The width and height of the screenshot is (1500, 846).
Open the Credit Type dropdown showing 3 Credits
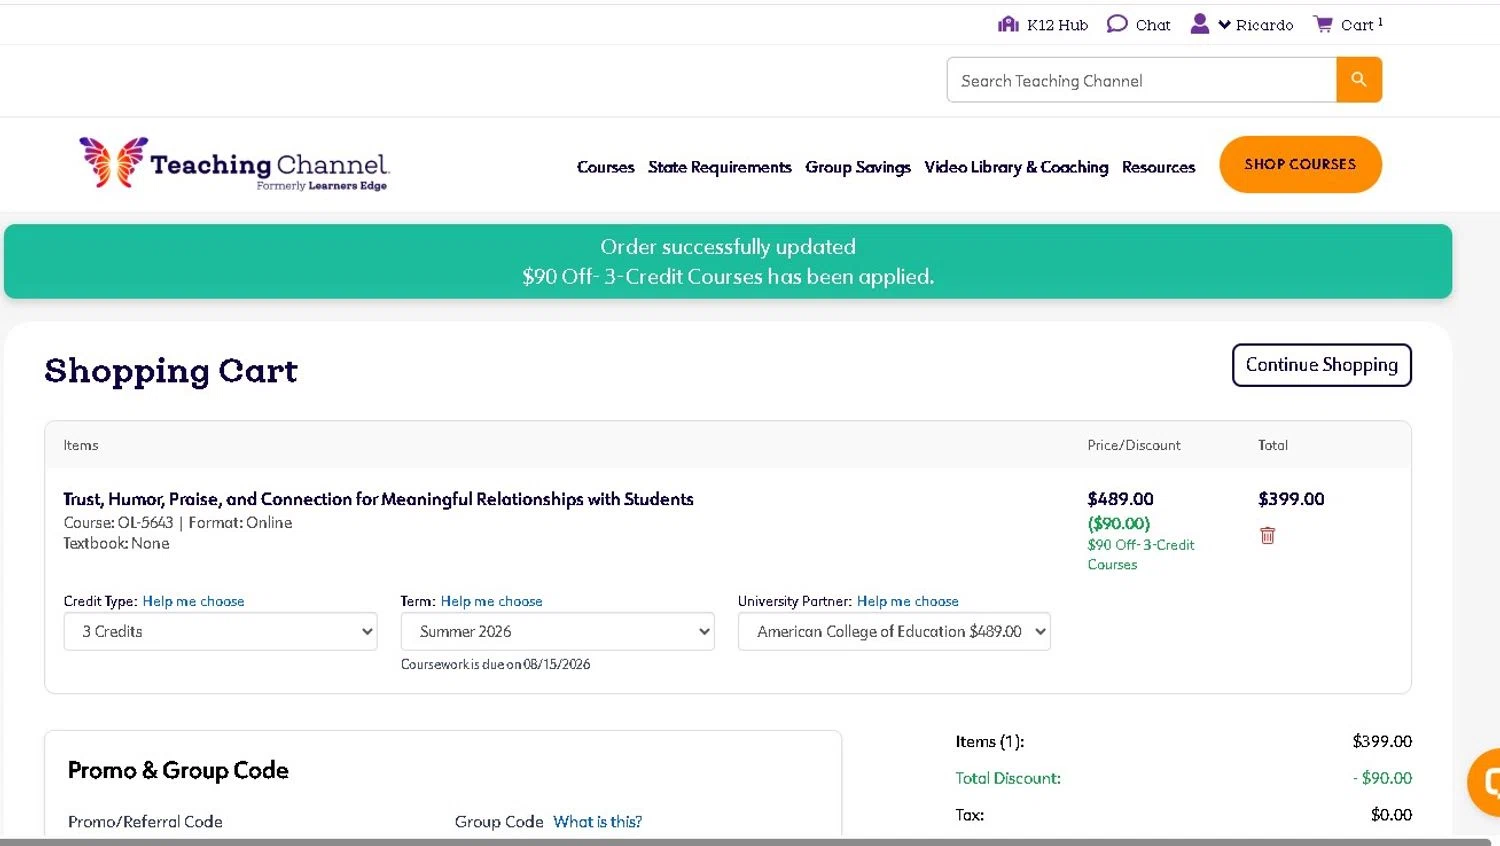220,631
